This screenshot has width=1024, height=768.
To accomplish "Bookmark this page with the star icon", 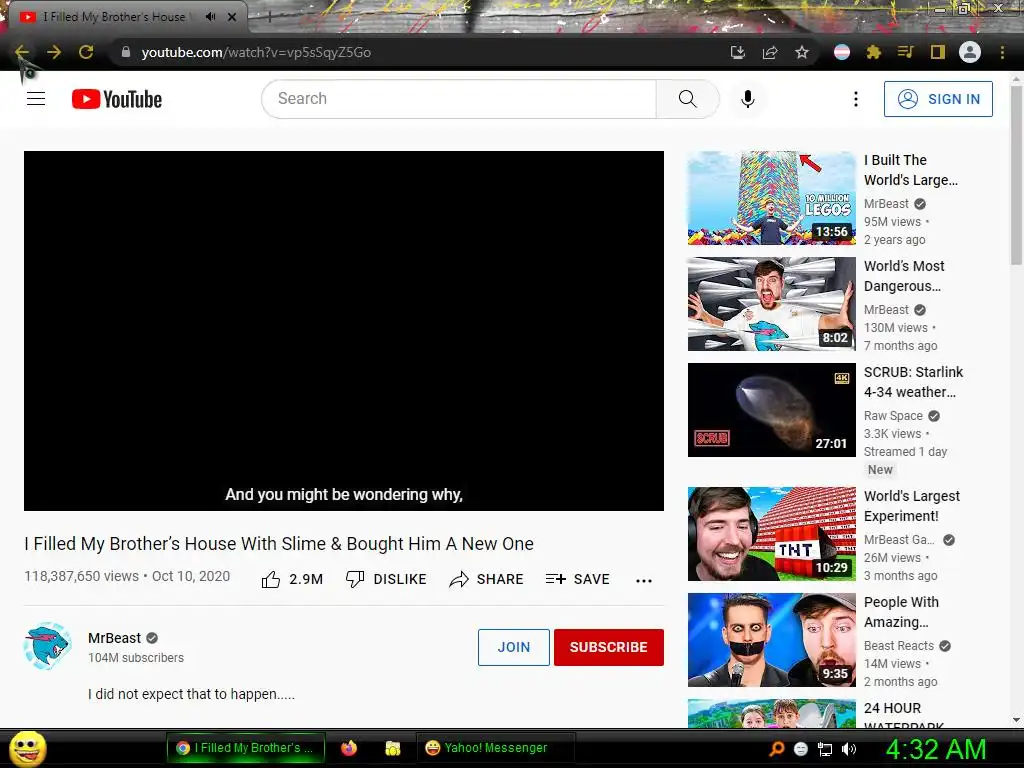I will tap(802, 52).
